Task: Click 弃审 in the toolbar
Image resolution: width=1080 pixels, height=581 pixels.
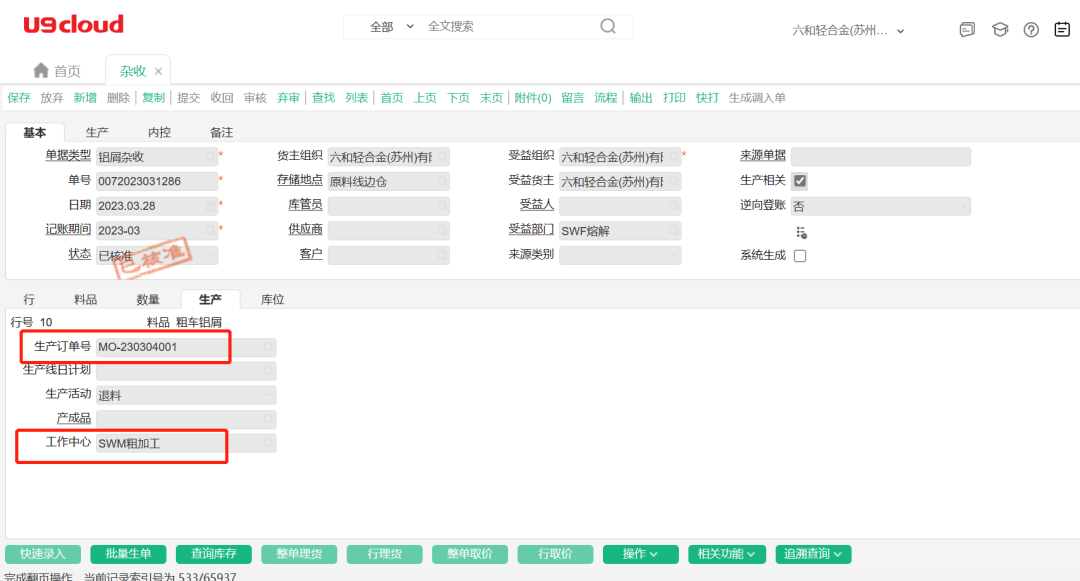Action: tap(289, 98)
